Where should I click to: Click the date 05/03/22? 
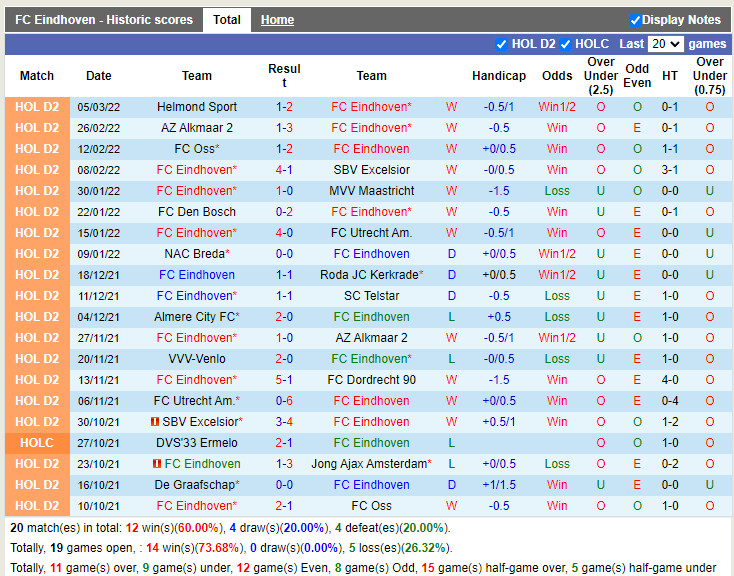click(x=99, y=107)
